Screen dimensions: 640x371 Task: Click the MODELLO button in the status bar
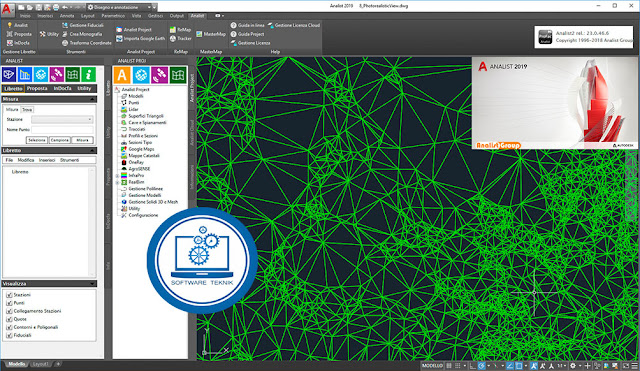coord(432,366)
